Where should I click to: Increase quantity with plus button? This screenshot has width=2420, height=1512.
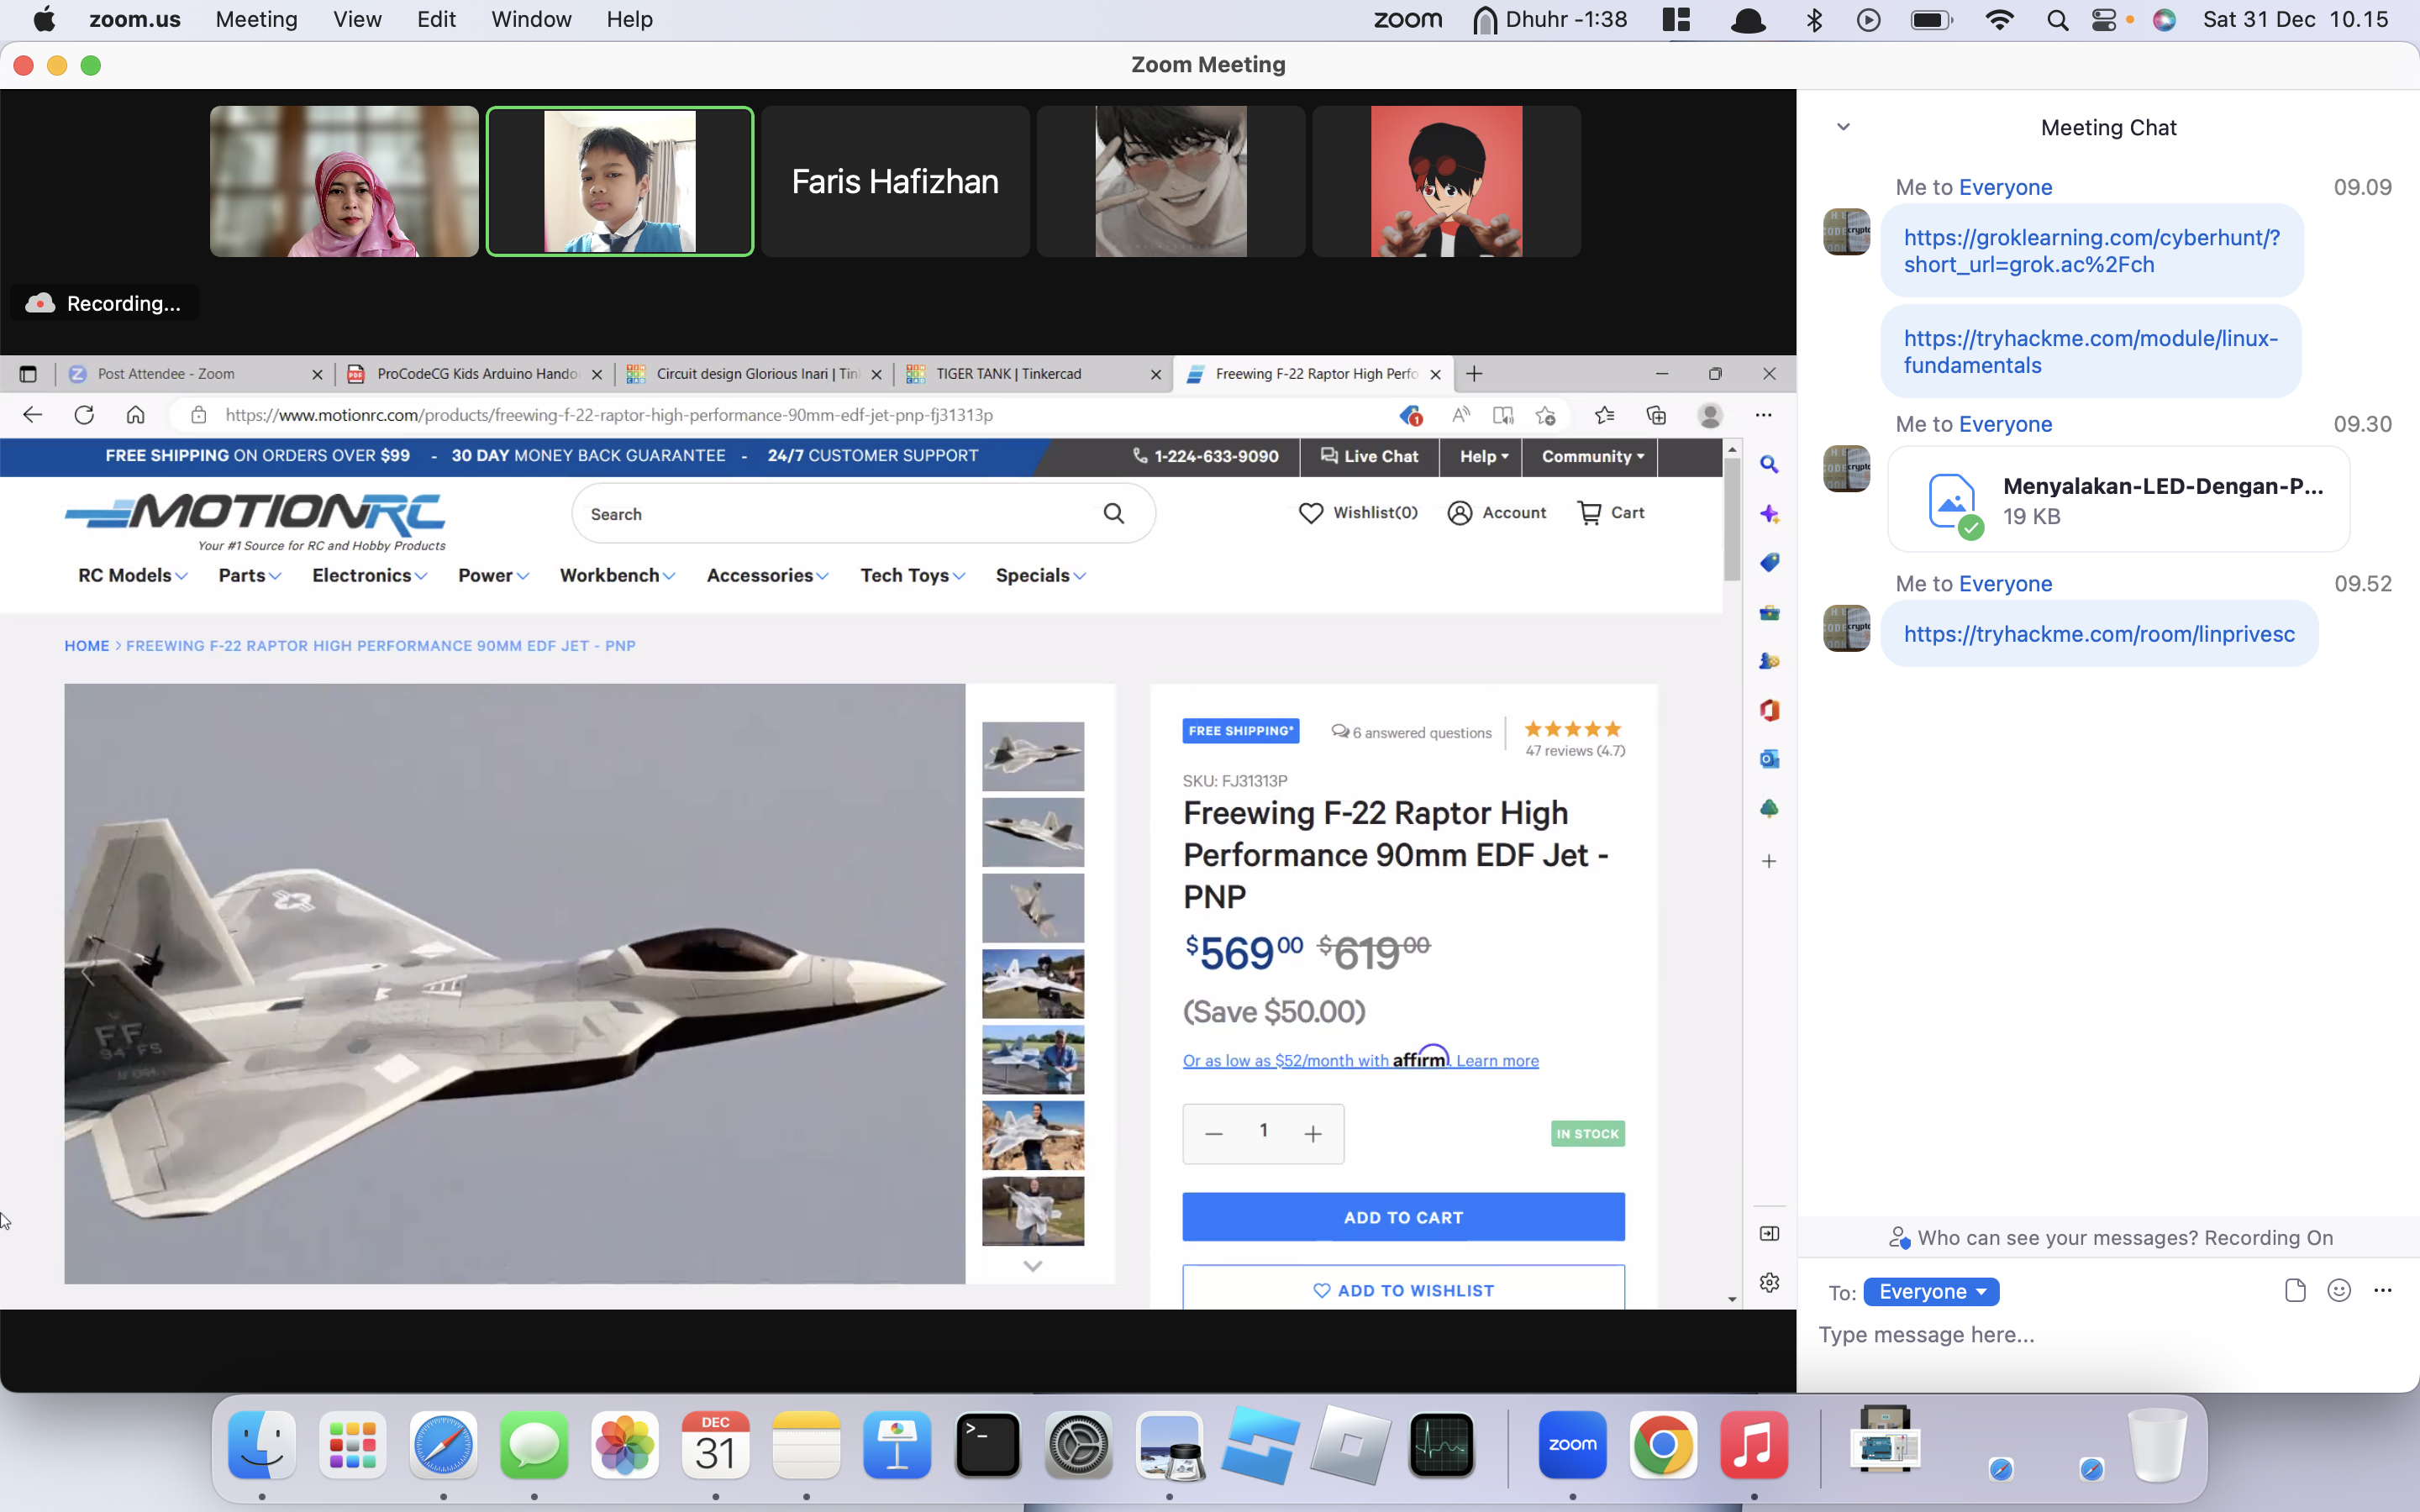point(1313,1133)
